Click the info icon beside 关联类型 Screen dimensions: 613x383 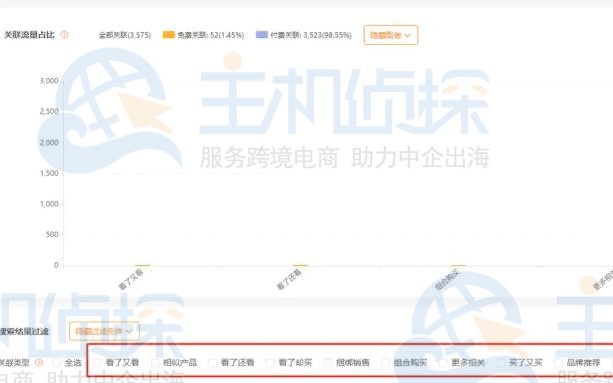pos(39,363)
